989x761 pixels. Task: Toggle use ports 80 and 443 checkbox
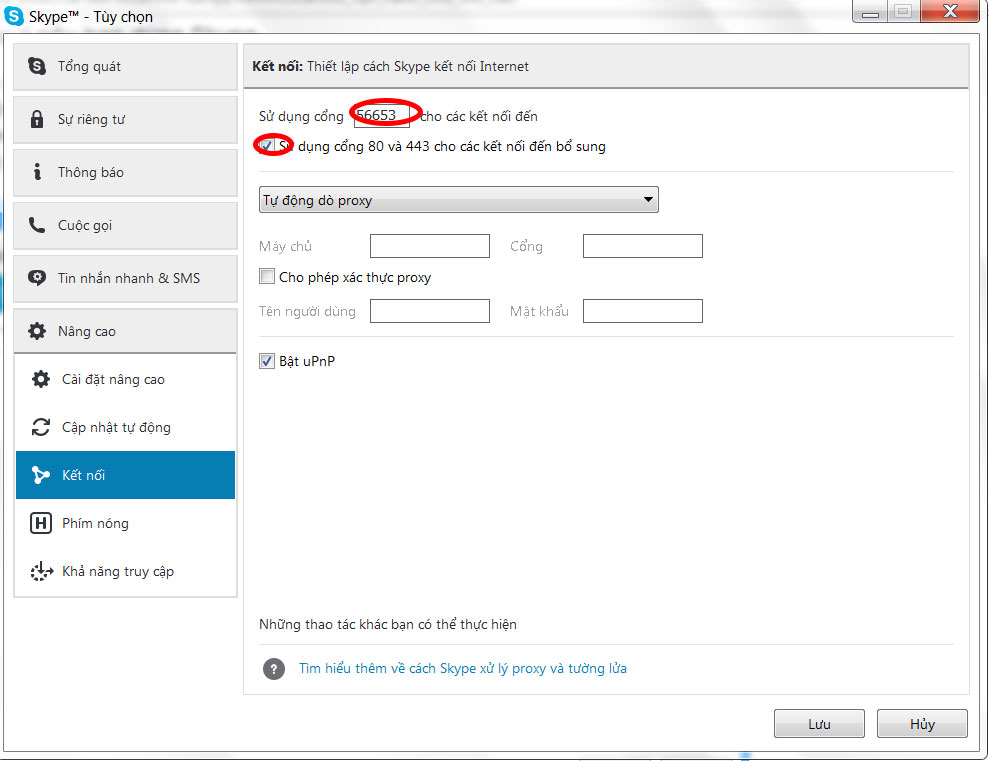tap(267, 146)
